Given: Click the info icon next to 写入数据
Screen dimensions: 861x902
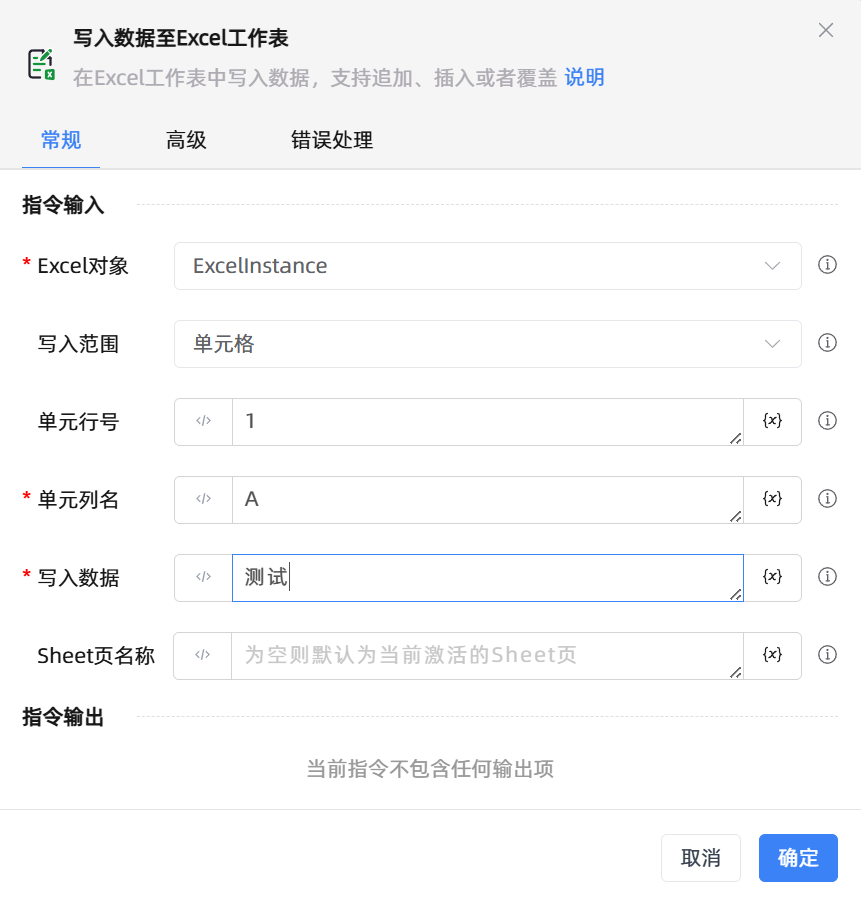Looking at the screenshot, I should 827,577.
